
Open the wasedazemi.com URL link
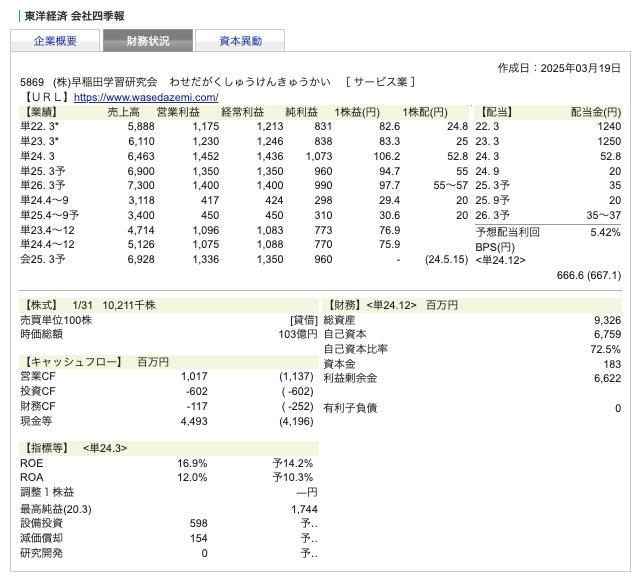146,97
